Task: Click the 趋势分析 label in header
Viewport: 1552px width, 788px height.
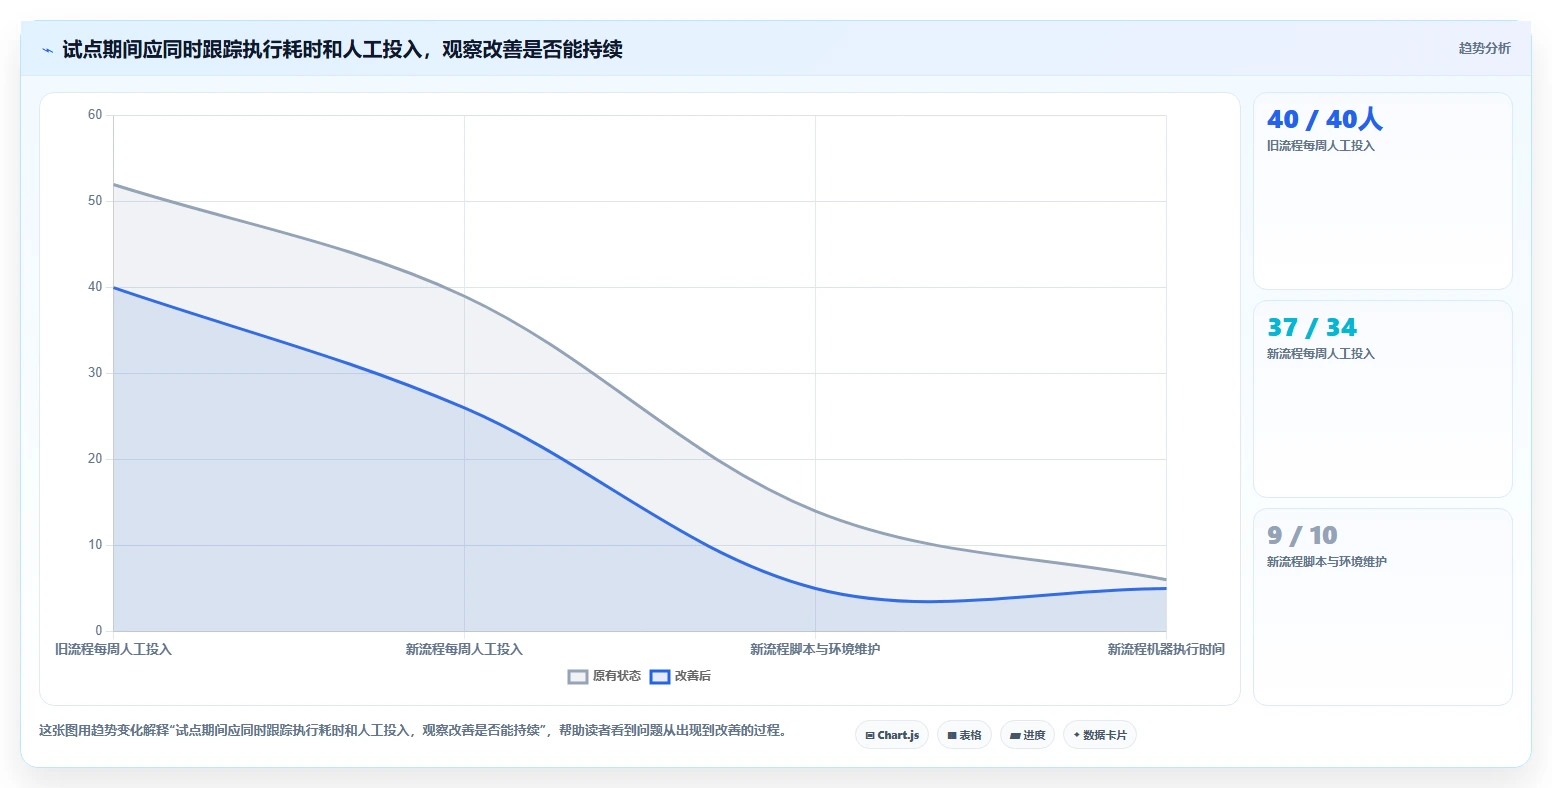Action: pos(1484,48)
